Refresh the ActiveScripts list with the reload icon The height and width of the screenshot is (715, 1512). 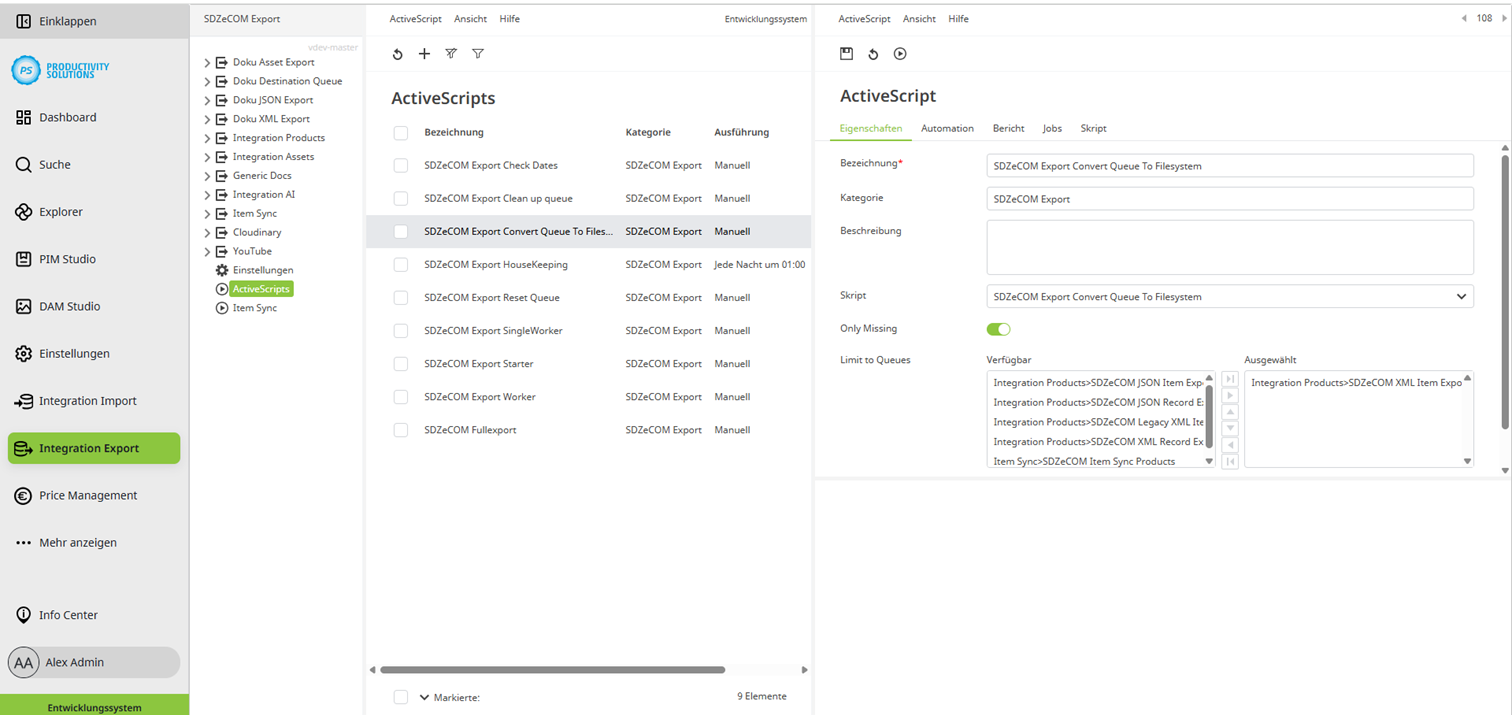[x=397, y=54]
